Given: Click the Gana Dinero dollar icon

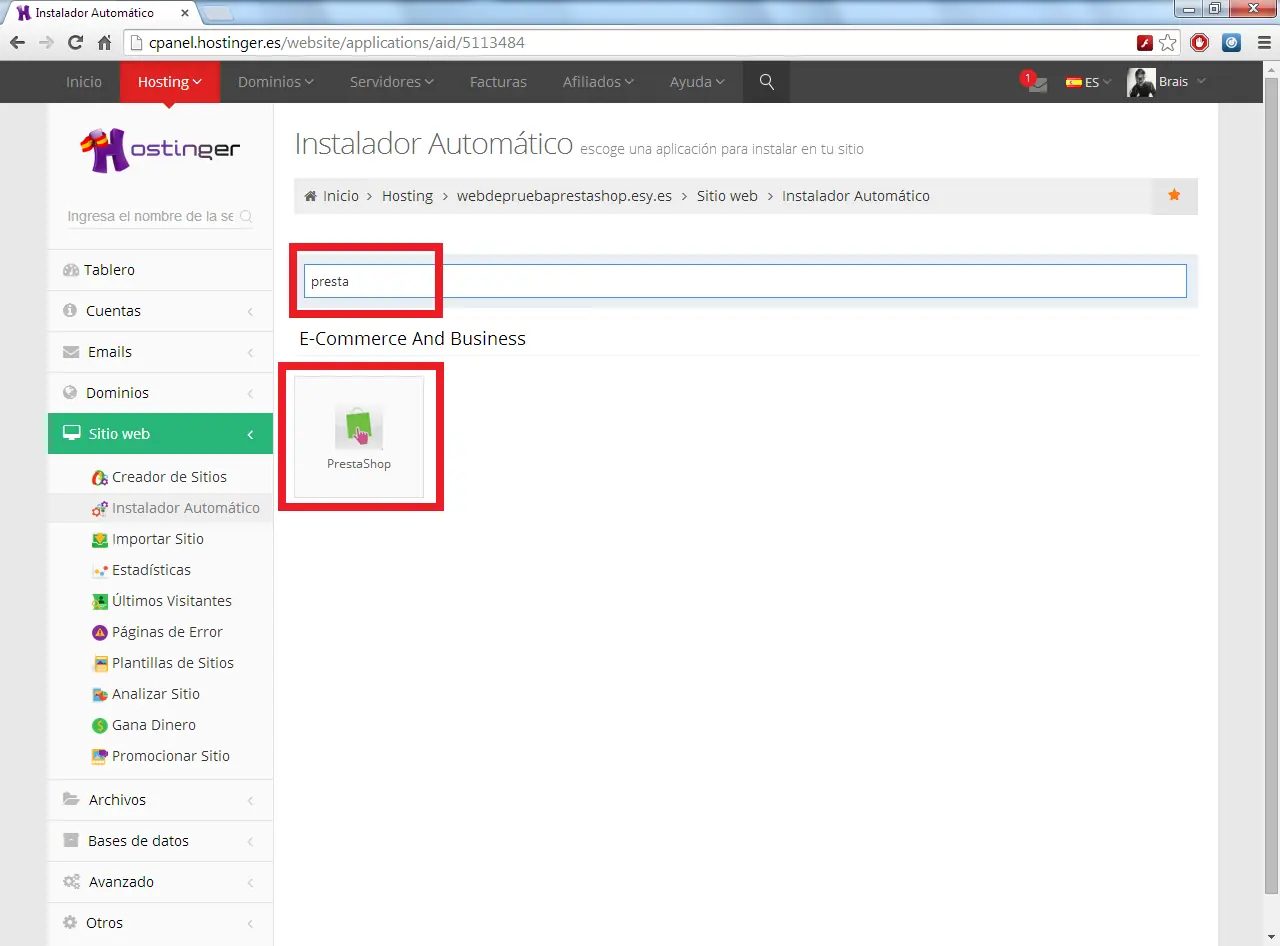Looking at the screenshot, I should tap(99, 725).
